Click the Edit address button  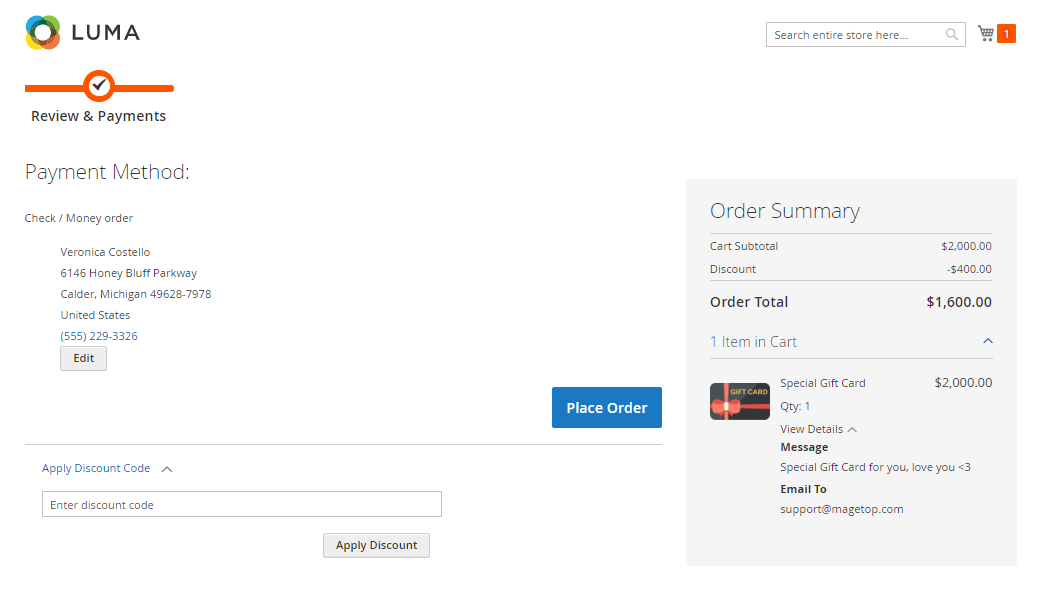coord(83,358)
